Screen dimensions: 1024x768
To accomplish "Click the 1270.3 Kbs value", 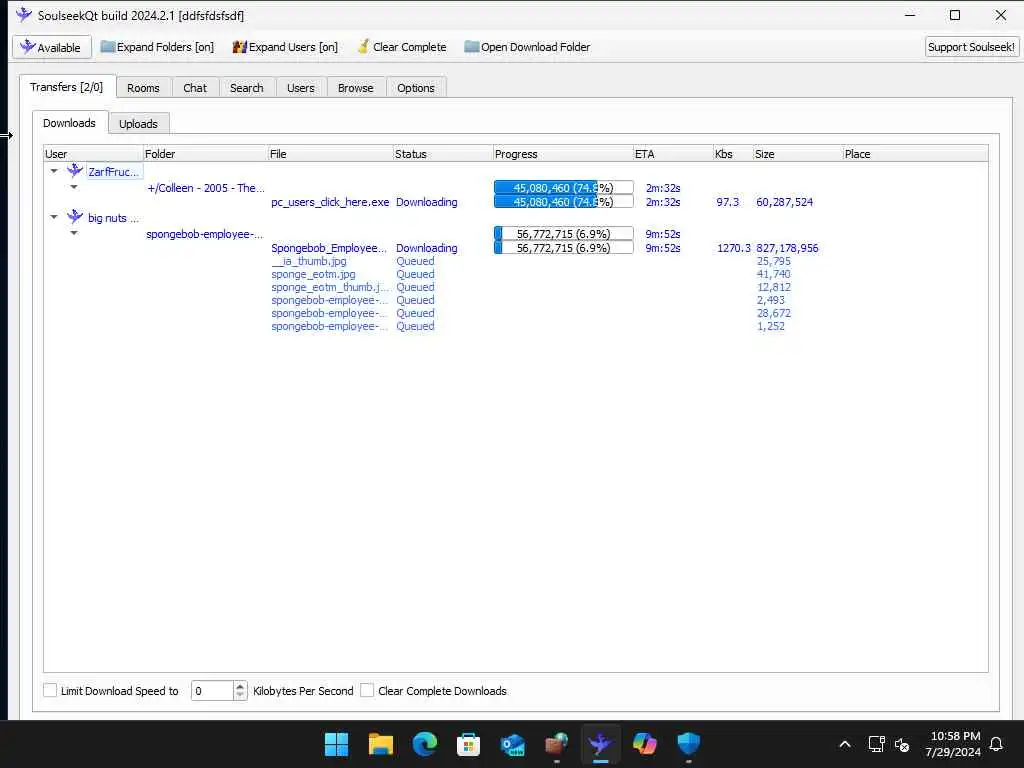I will click(x=733, y=248).
